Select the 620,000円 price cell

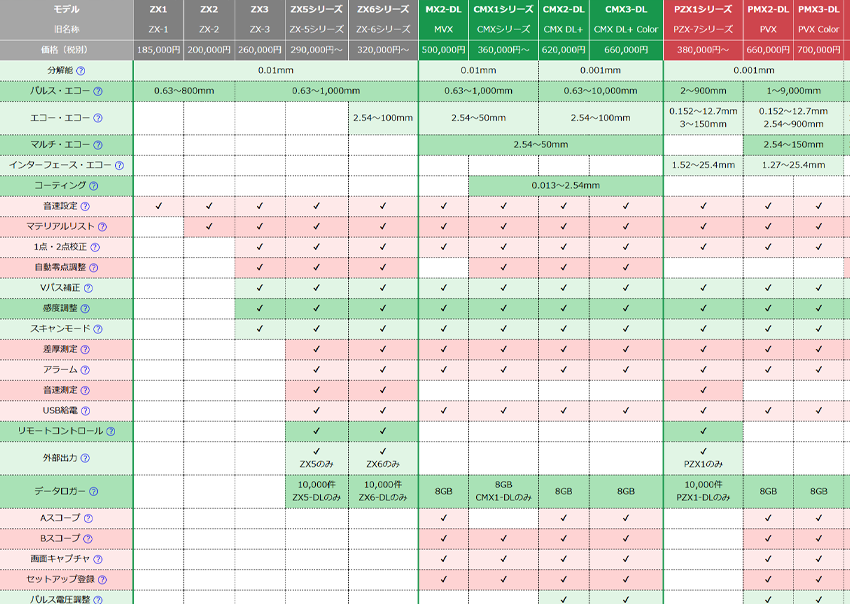(x=564, y=50)
